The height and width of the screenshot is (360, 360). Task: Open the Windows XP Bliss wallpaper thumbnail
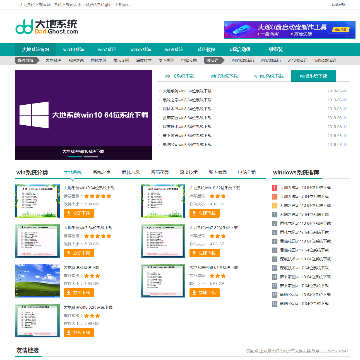(37, 281)
